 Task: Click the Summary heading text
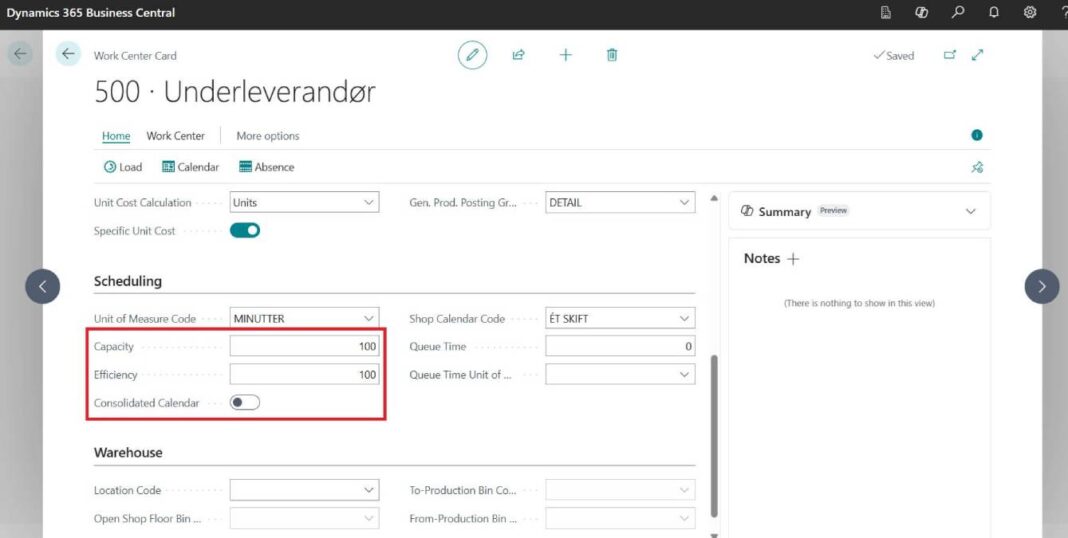[x=785, y=212]
